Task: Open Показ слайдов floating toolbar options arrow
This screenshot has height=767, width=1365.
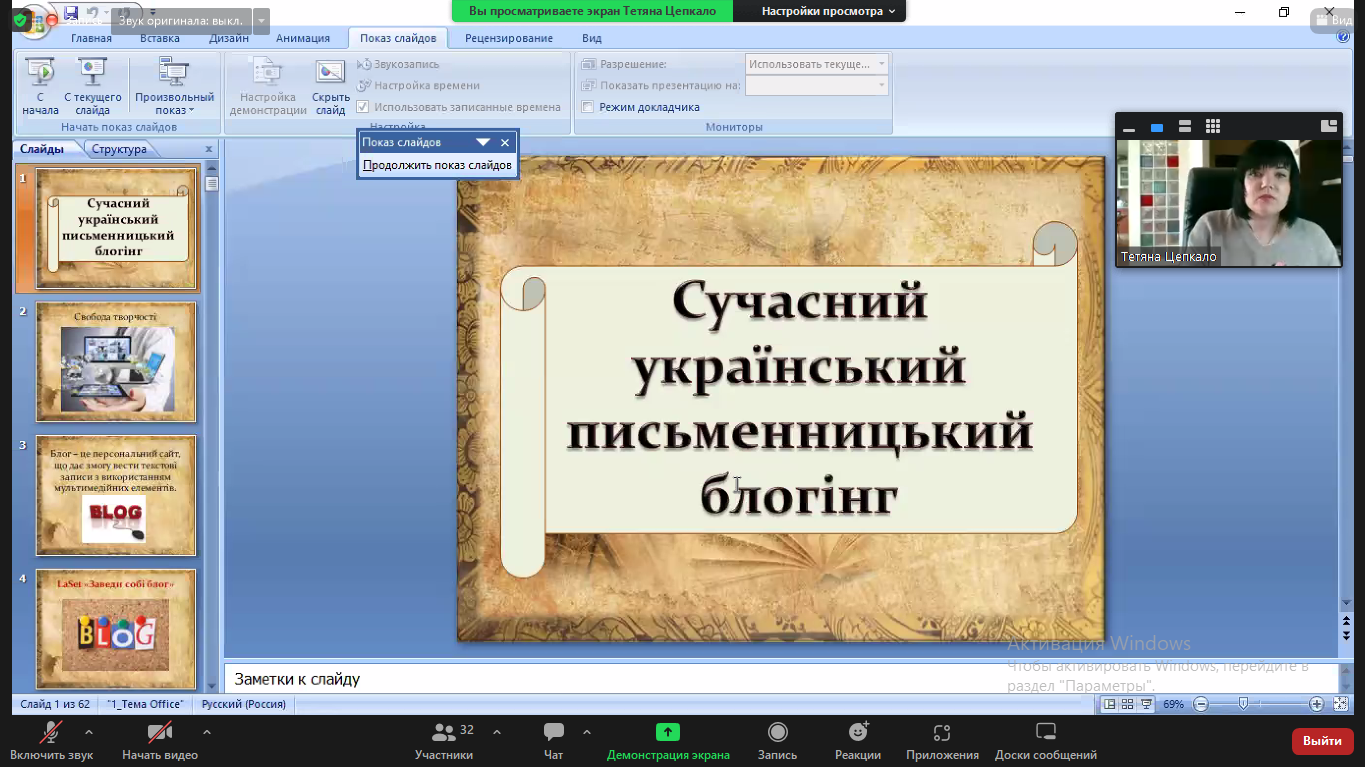Action: (x=483, y=143)
